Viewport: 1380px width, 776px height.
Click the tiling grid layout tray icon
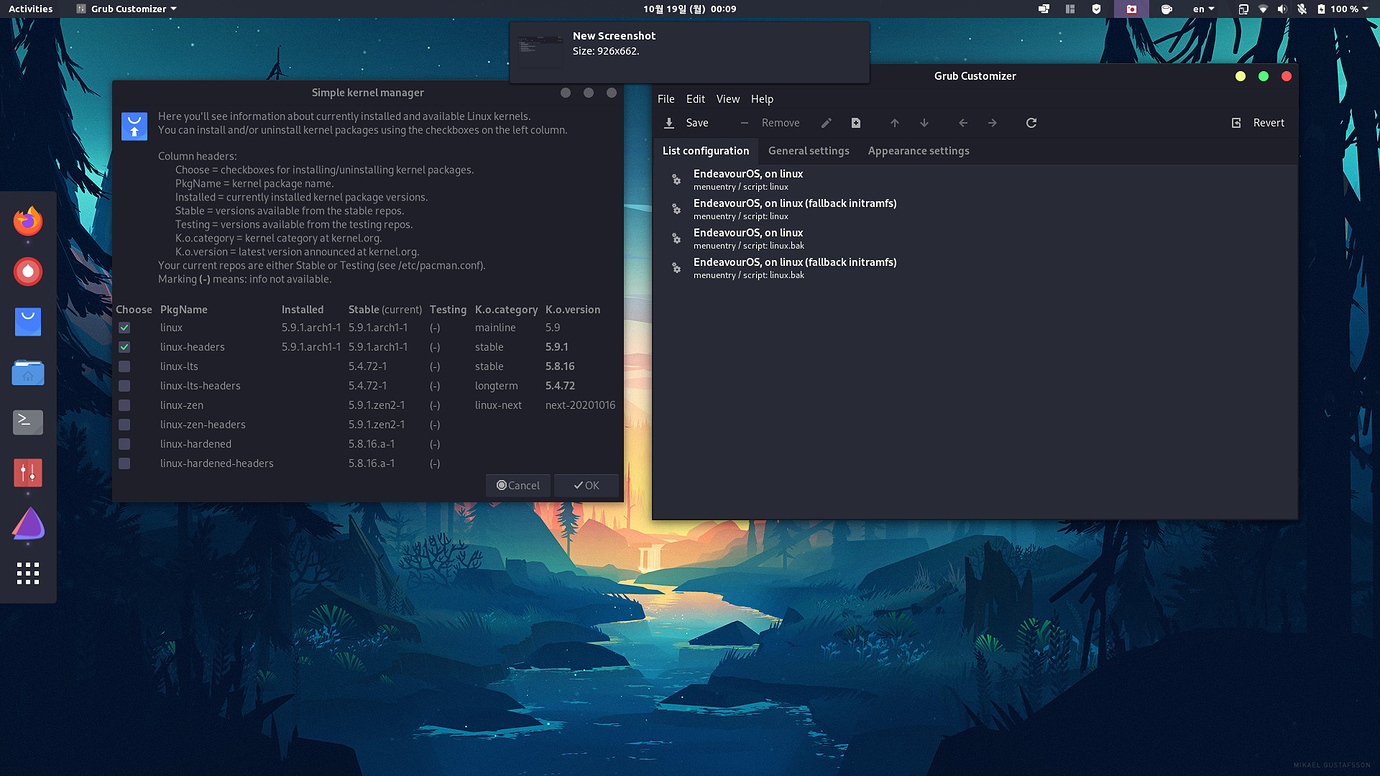pos(1070,9)
